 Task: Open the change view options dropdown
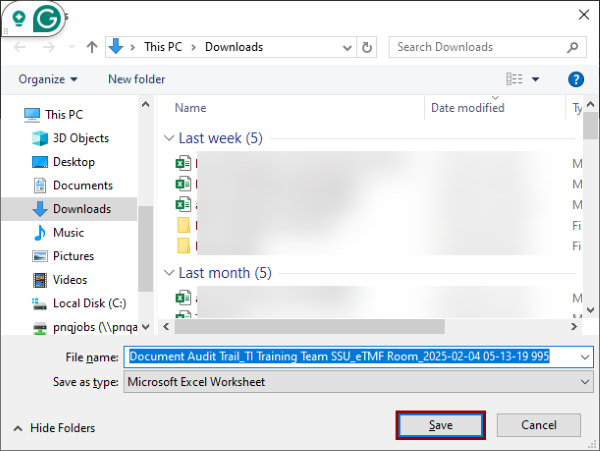535,79
